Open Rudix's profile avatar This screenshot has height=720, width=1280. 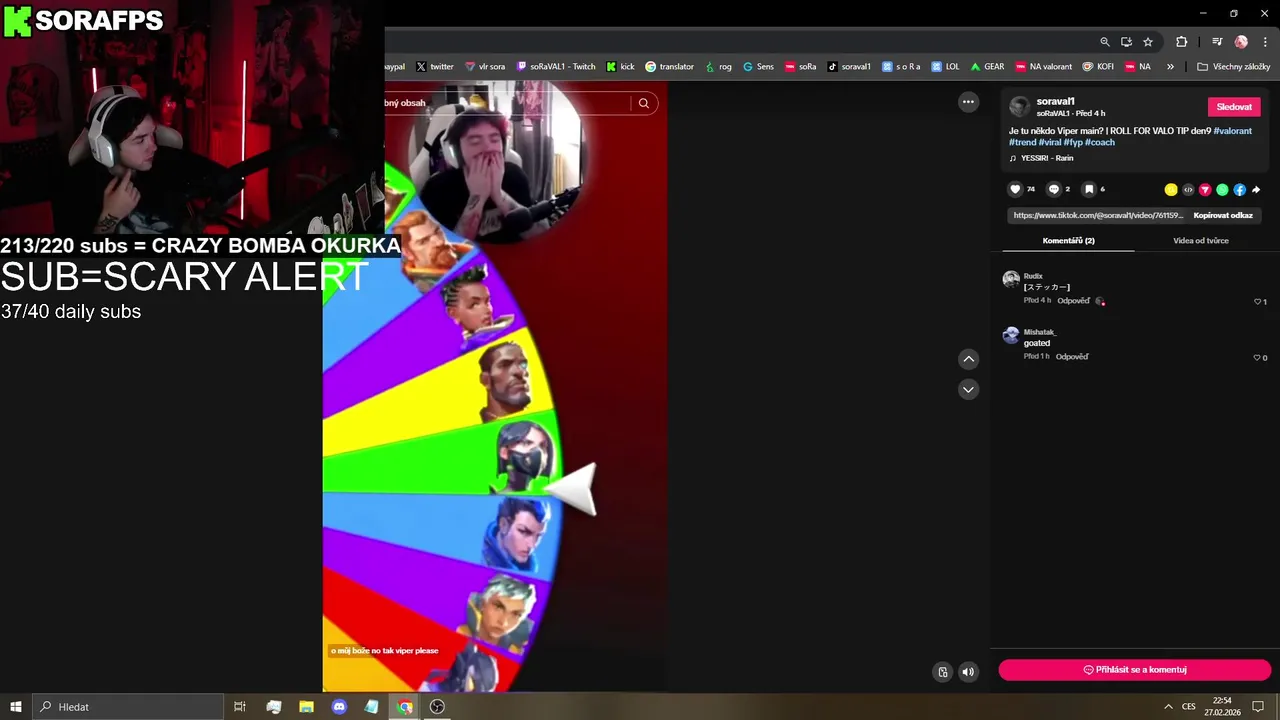(x=1011, y=279)
